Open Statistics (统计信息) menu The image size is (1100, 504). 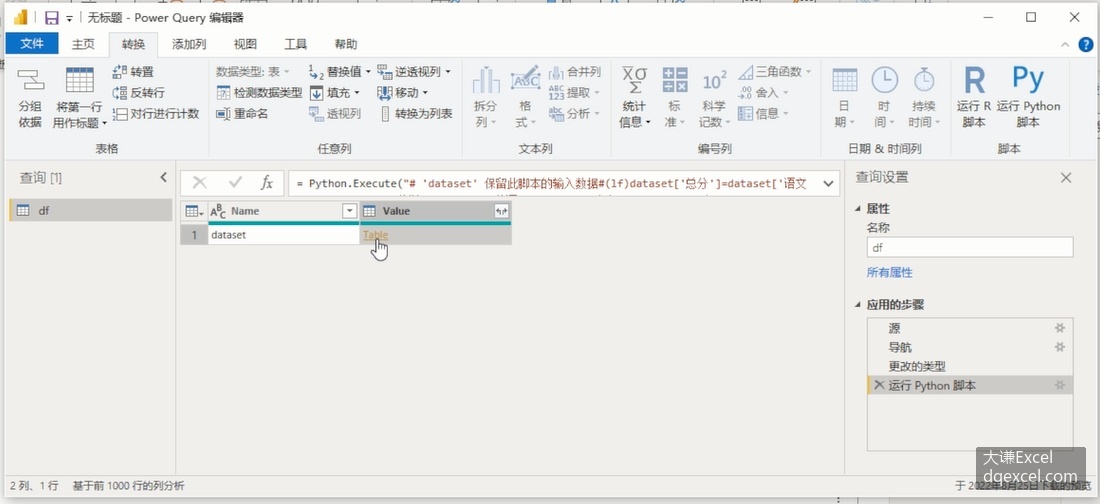pyautogui.click(x=634, y=97)
